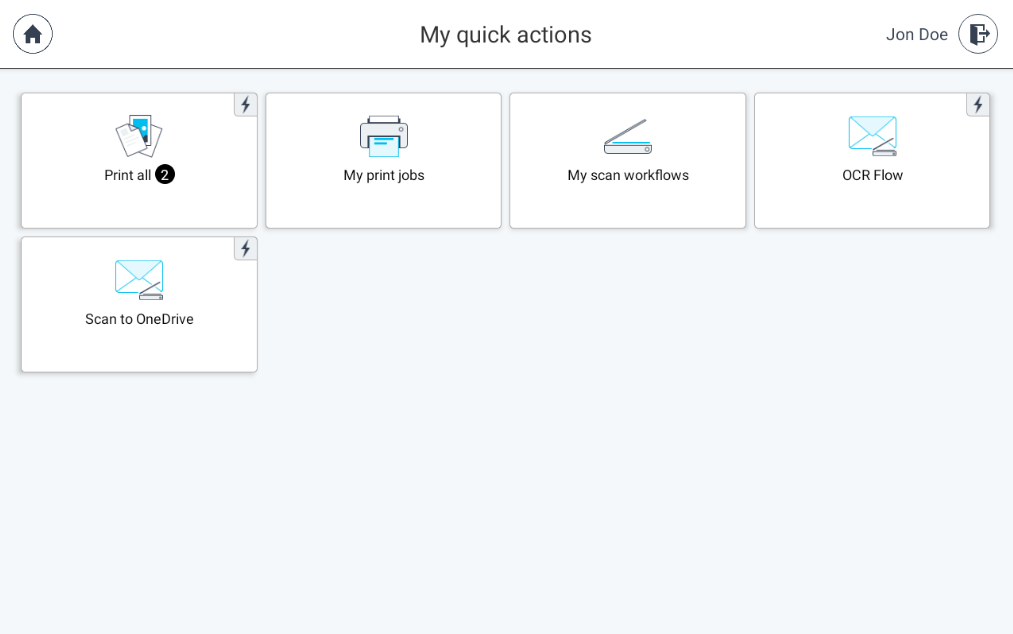1013x634 pixels.
Task: Click the printer icon on My print jobs tile
Action: click(x=383, y=136)
